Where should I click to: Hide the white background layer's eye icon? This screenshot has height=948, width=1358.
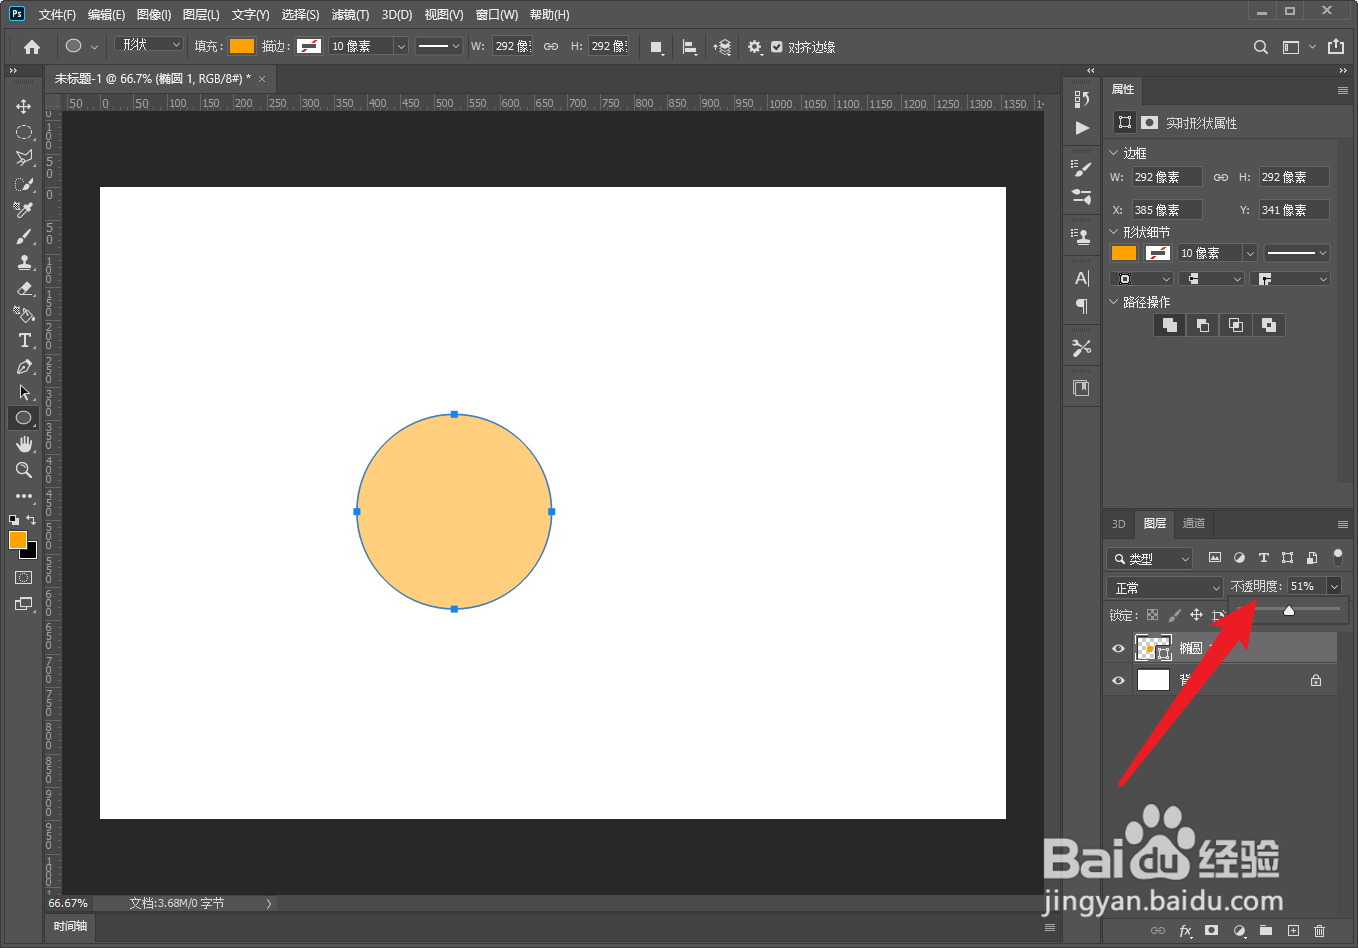1118,680
